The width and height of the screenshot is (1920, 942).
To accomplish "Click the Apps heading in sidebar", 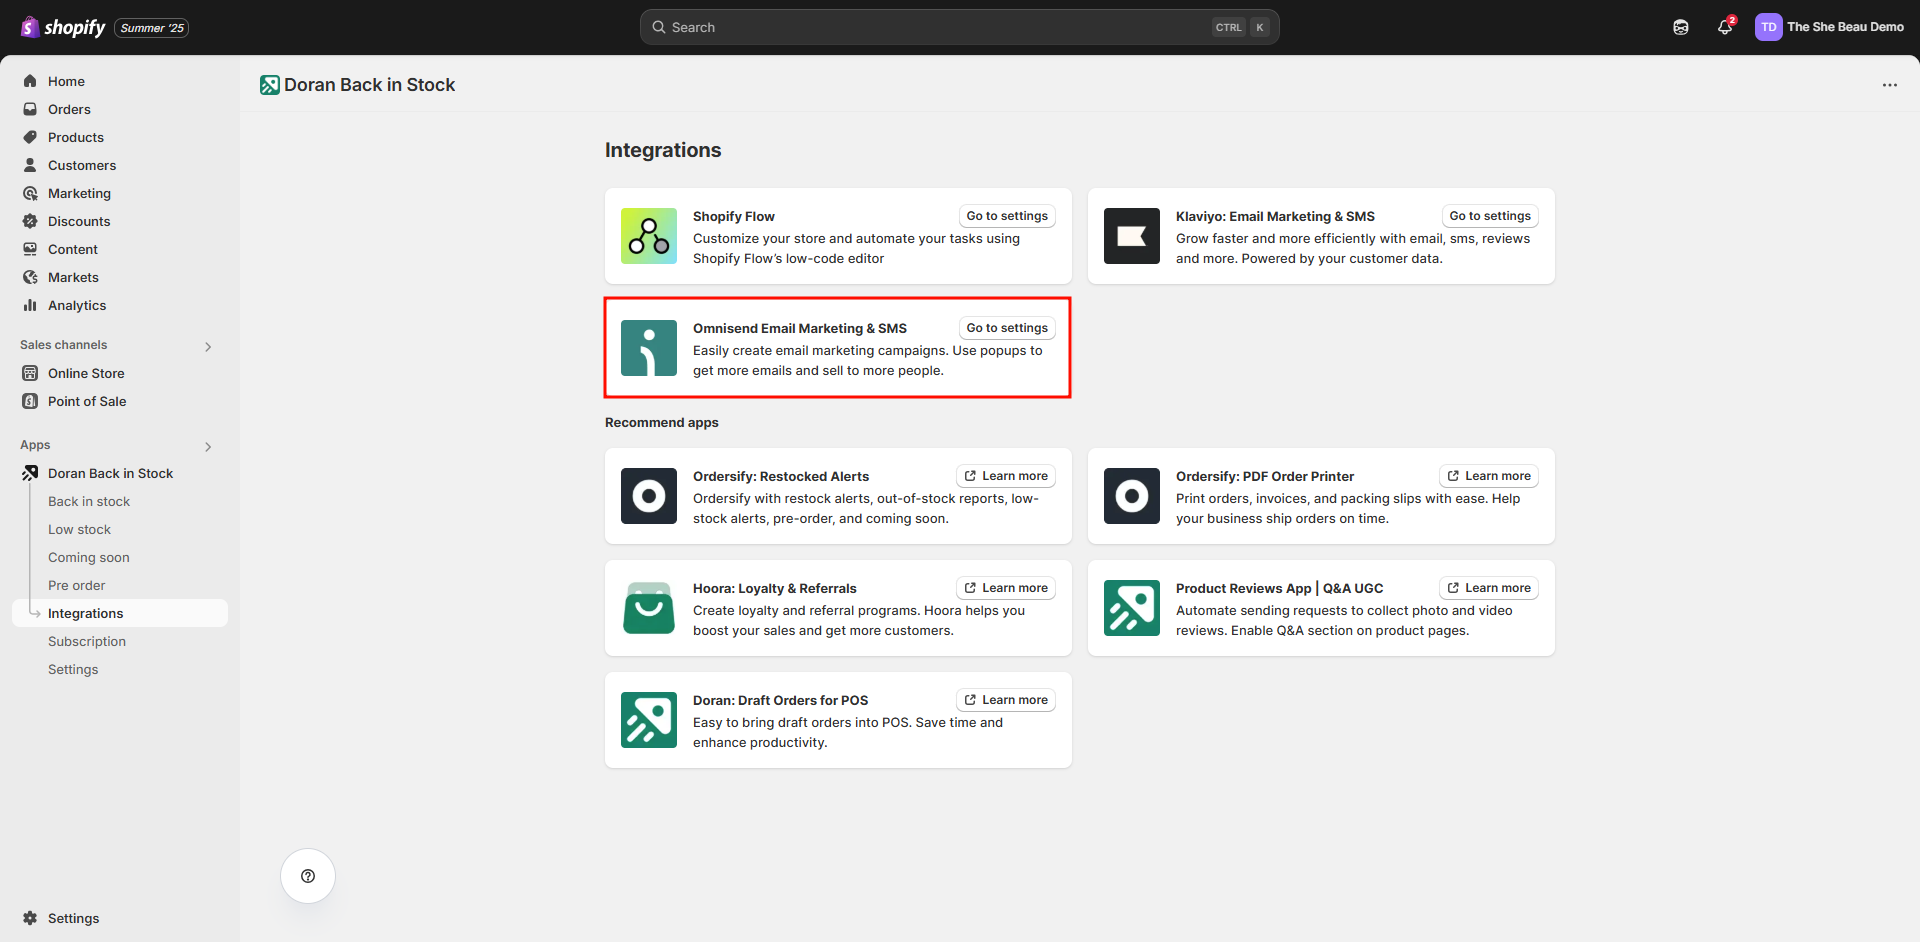I will coord(35,445).
